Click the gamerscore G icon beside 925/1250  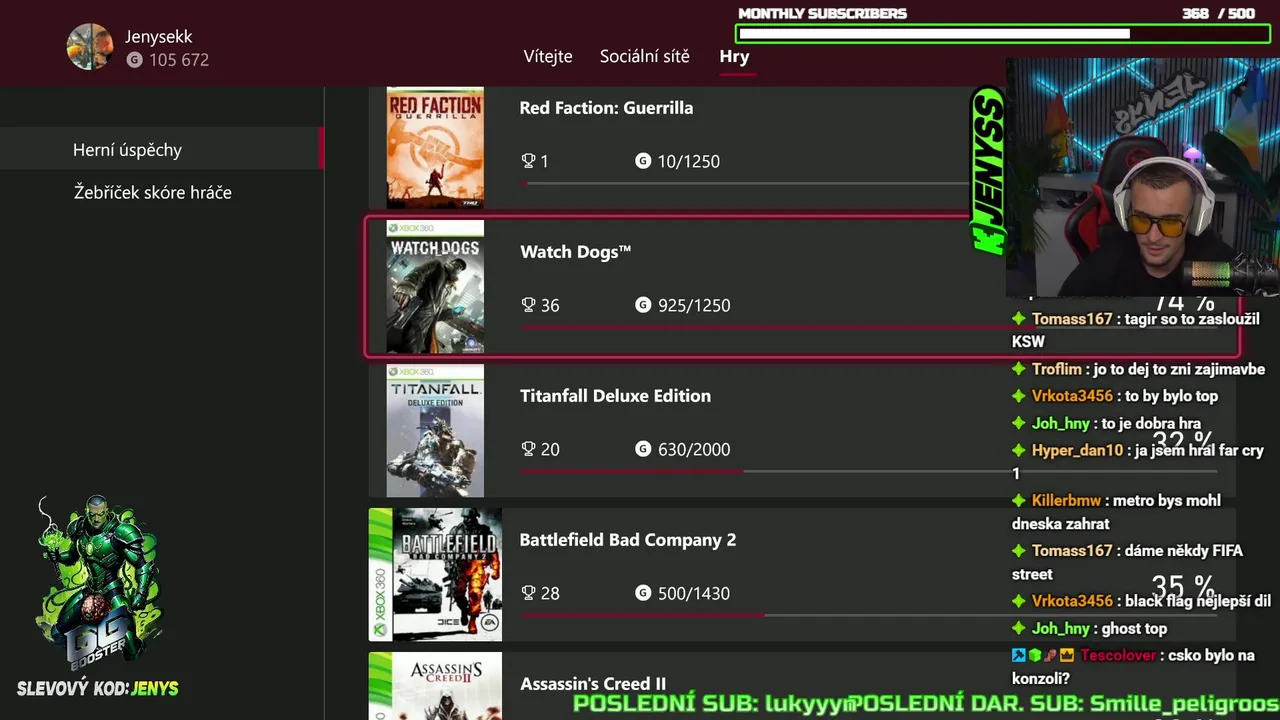coord(643,305)
